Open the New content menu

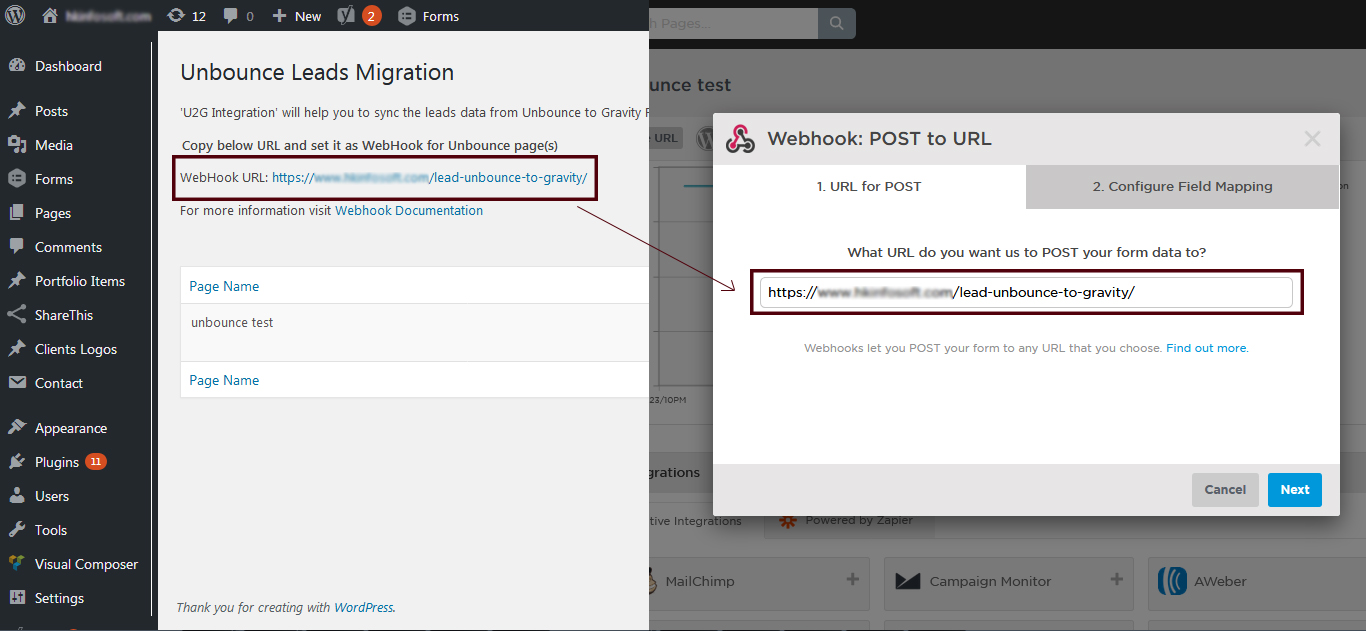(297, 16)
